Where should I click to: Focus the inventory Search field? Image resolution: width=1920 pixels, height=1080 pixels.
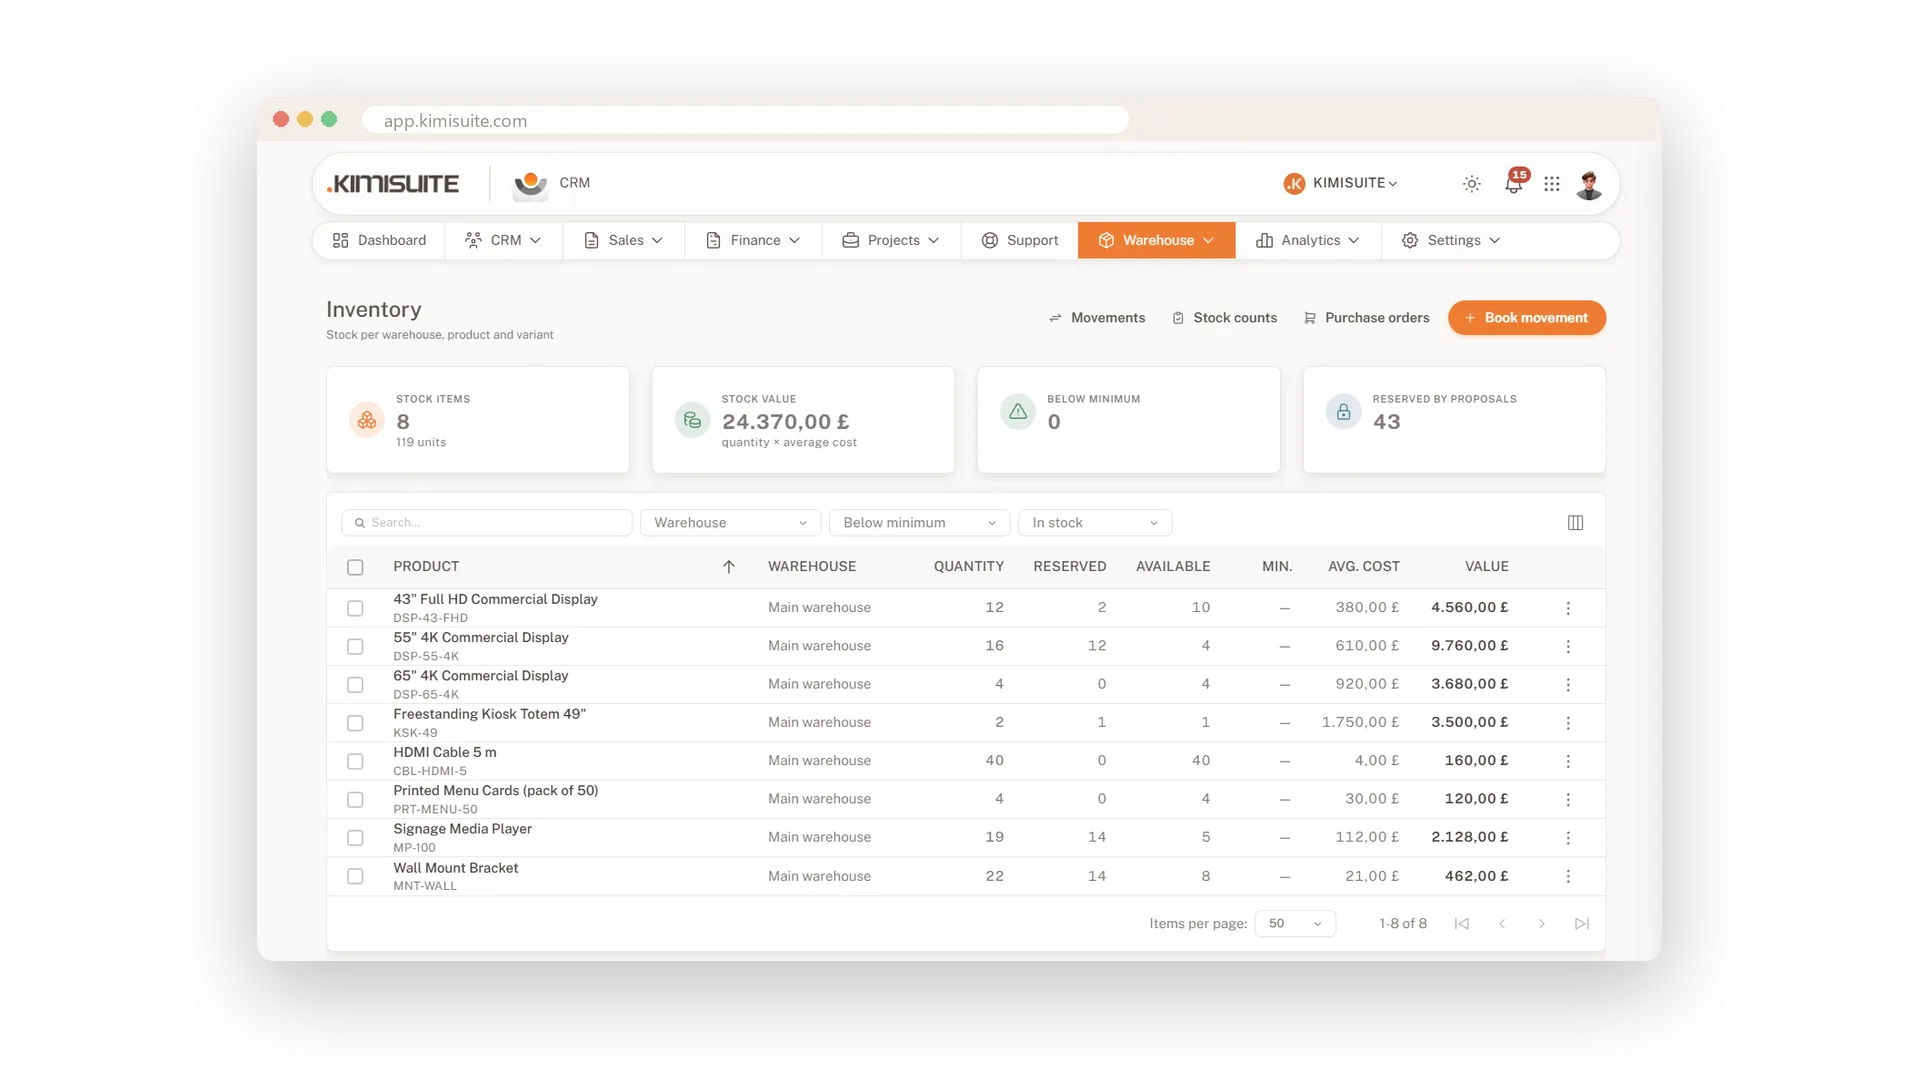tap(487, 523)
